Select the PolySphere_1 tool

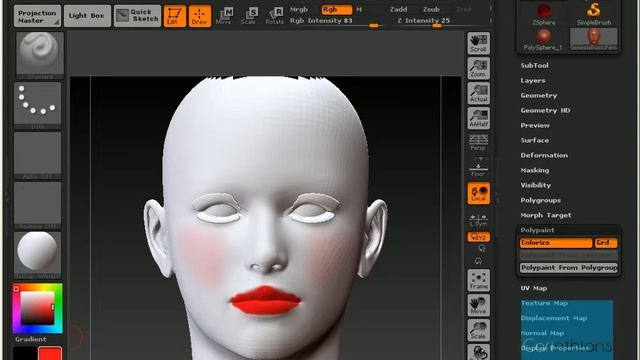click(543, 40)
